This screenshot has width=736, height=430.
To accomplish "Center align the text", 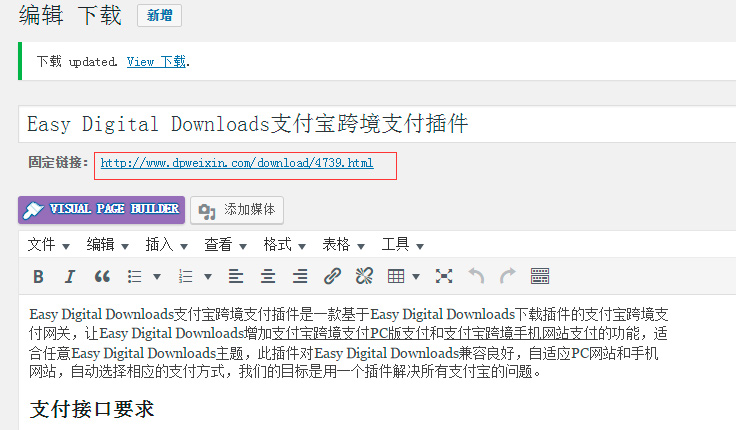I will click(x=268, y=276).
